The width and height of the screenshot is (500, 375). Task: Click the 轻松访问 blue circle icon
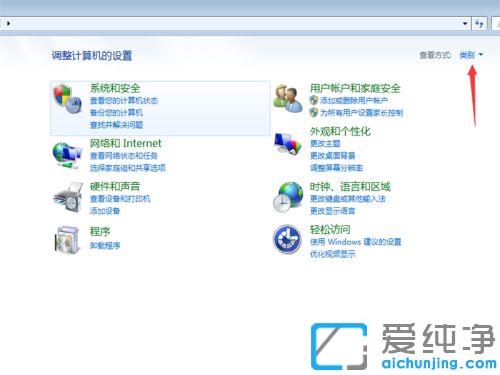tap(287, 239)
